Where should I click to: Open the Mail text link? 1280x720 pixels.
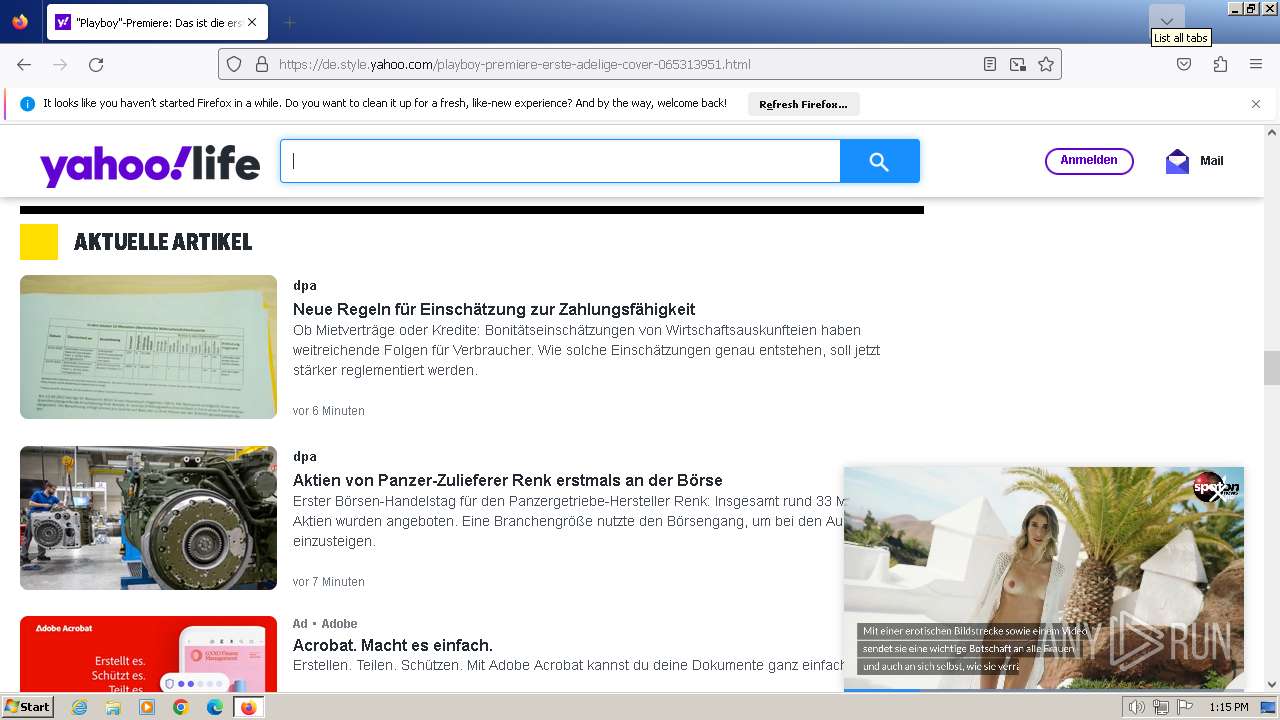point(1211,161)
